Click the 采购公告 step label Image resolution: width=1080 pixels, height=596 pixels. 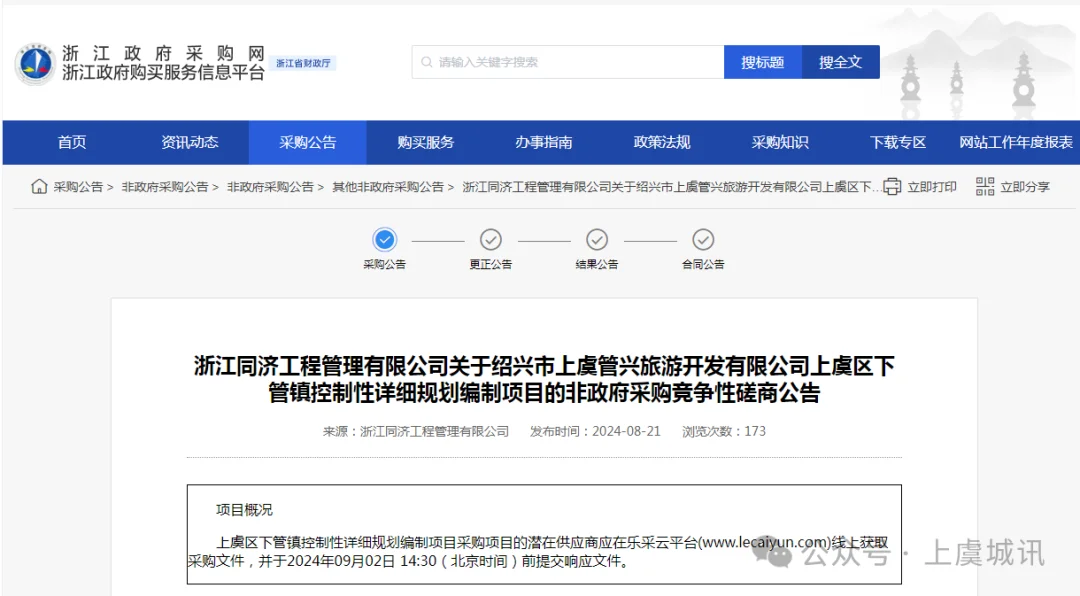click(384, 265)
